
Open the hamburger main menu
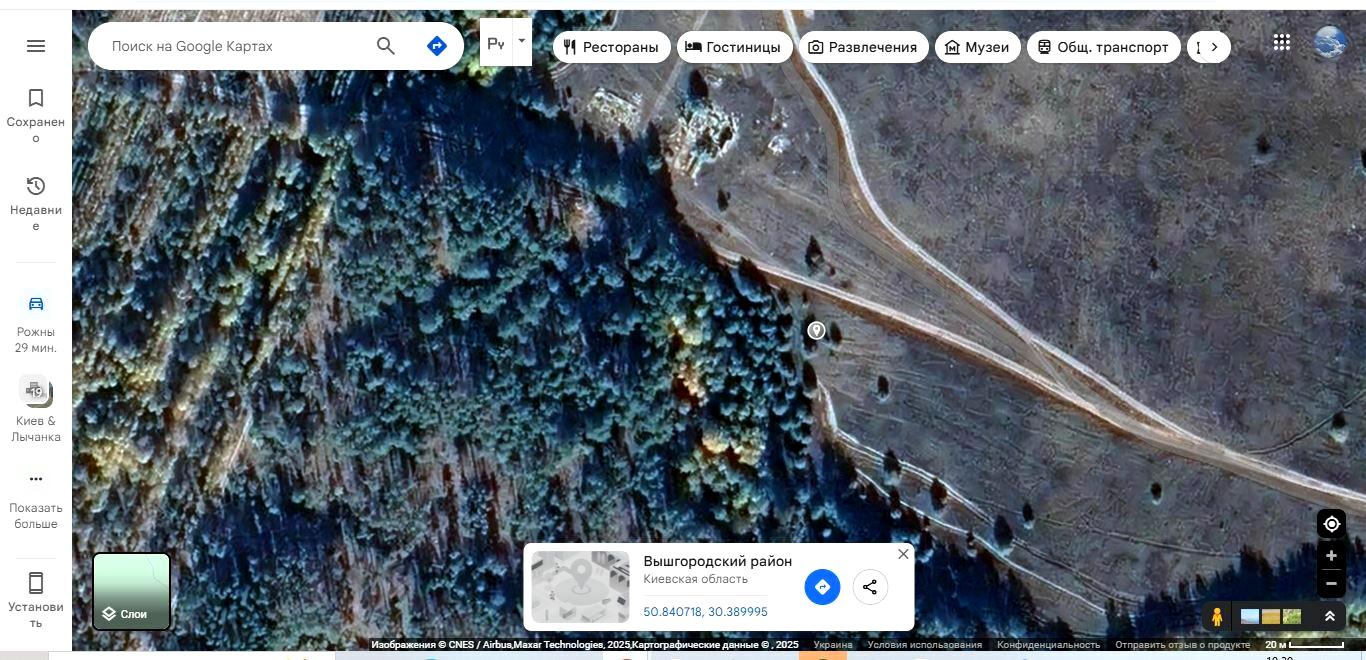pos(36,46)
